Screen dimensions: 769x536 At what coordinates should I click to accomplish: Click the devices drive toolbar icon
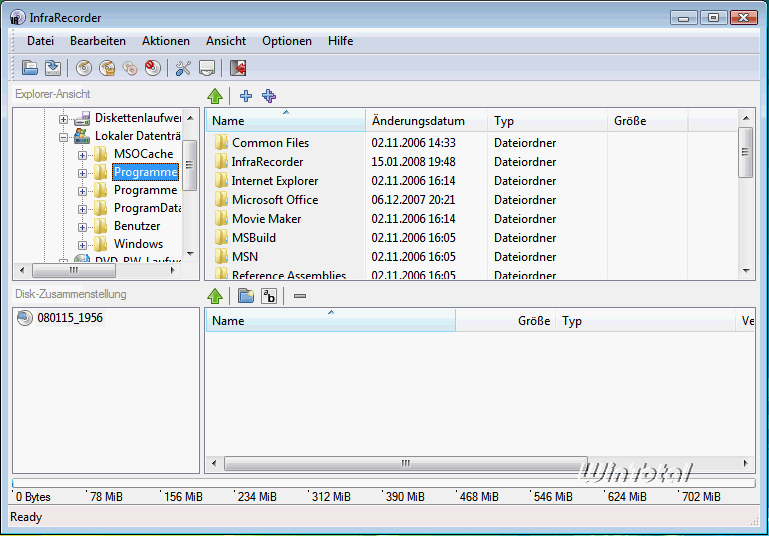click(206, 68)
